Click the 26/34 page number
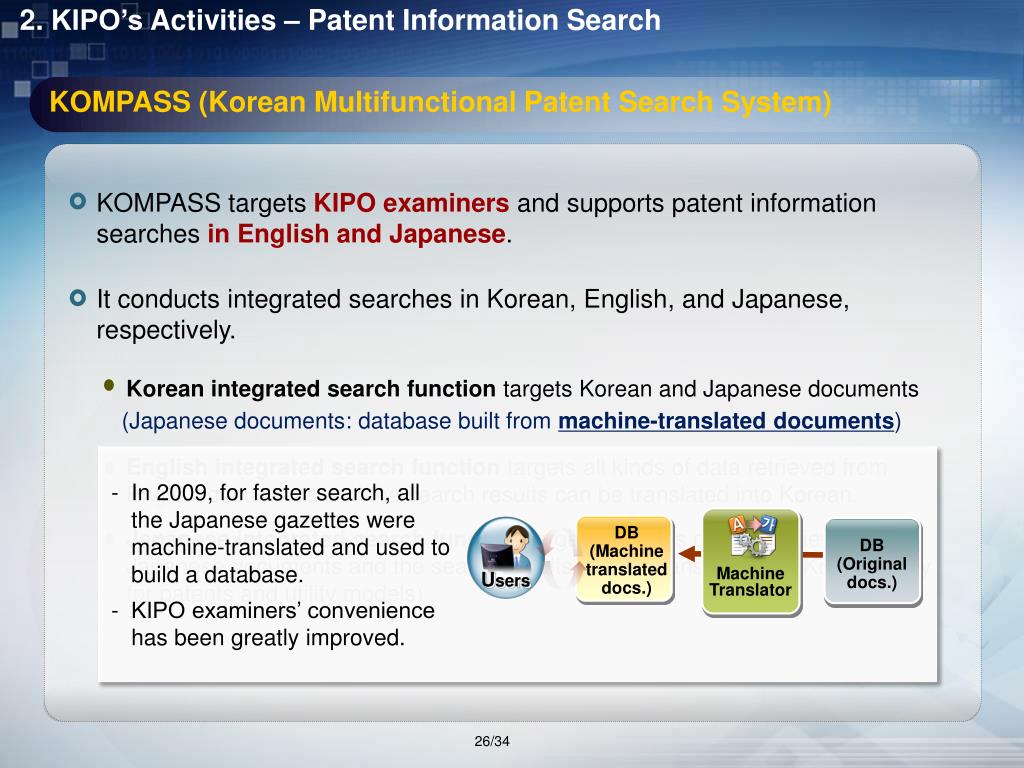The height and width of the screenshot is (768, 1024). click(x=492, y=741)
